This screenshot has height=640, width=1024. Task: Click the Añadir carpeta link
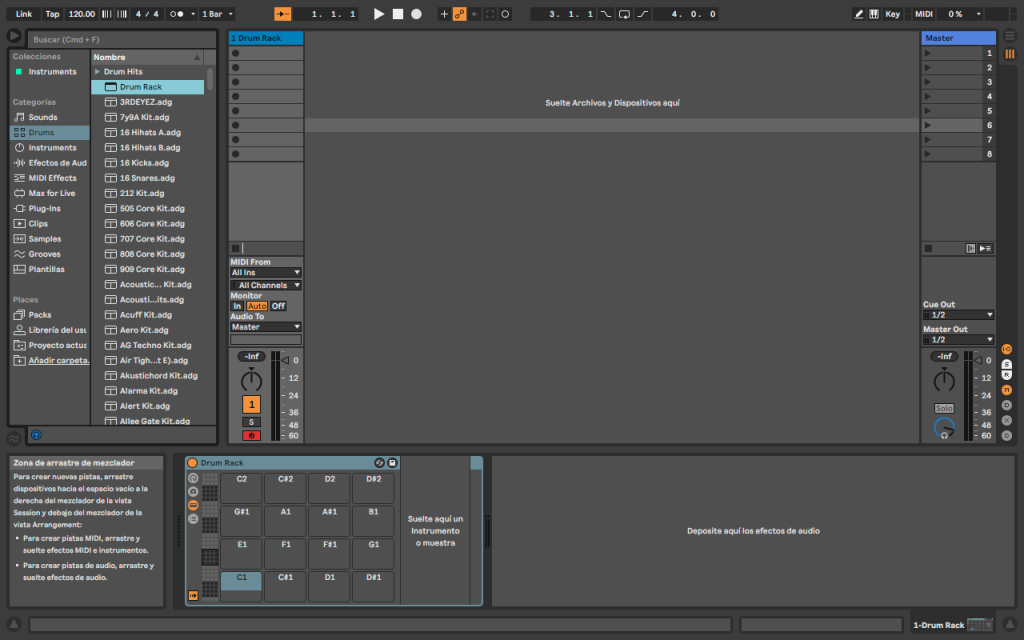tap(58, 360)
